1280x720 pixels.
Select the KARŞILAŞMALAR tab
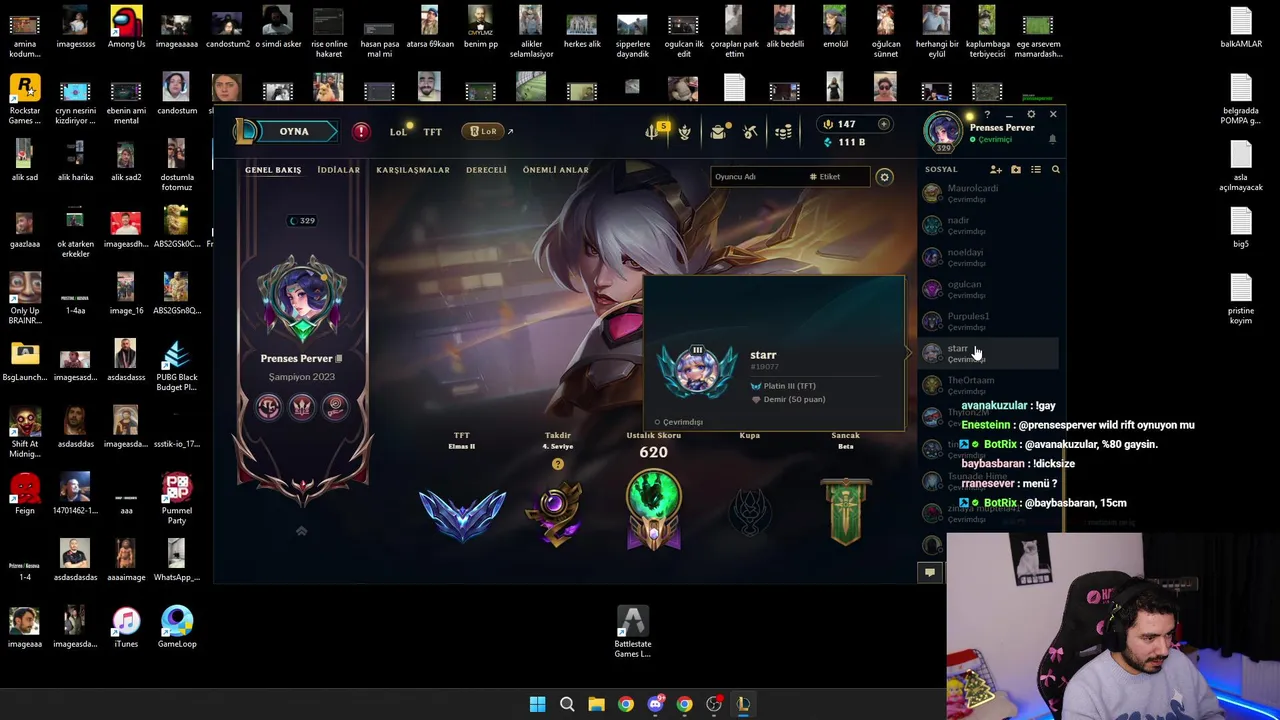pos(413,170)
